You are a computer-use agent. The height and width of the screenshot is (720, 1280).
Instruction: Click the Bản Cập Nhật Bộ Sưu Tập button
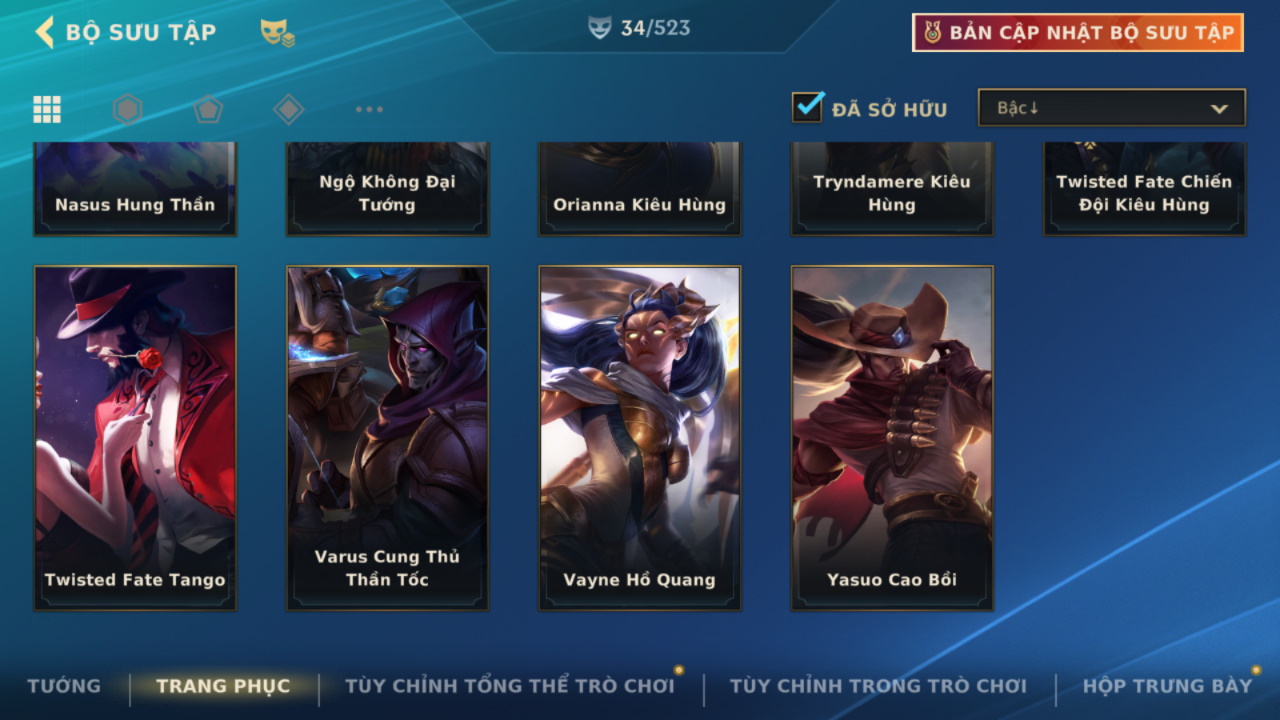(x=1078, y=32)
